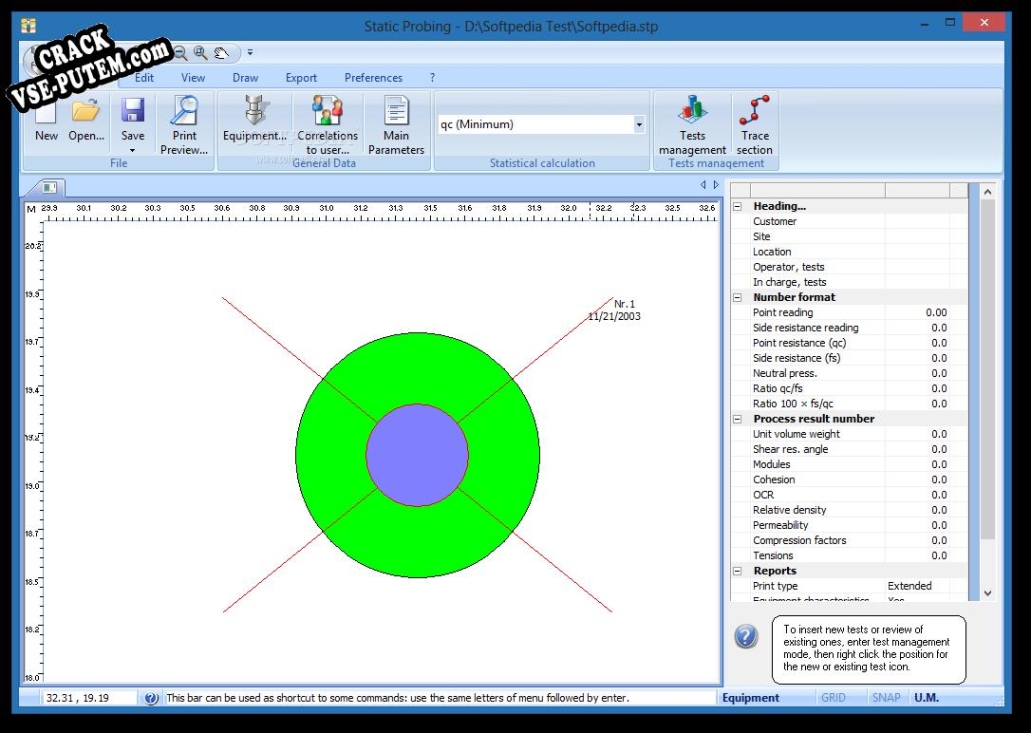Click the tab scroll left arrow
The width and height of the screenshot is (1031, 733).
coord(703,185)
